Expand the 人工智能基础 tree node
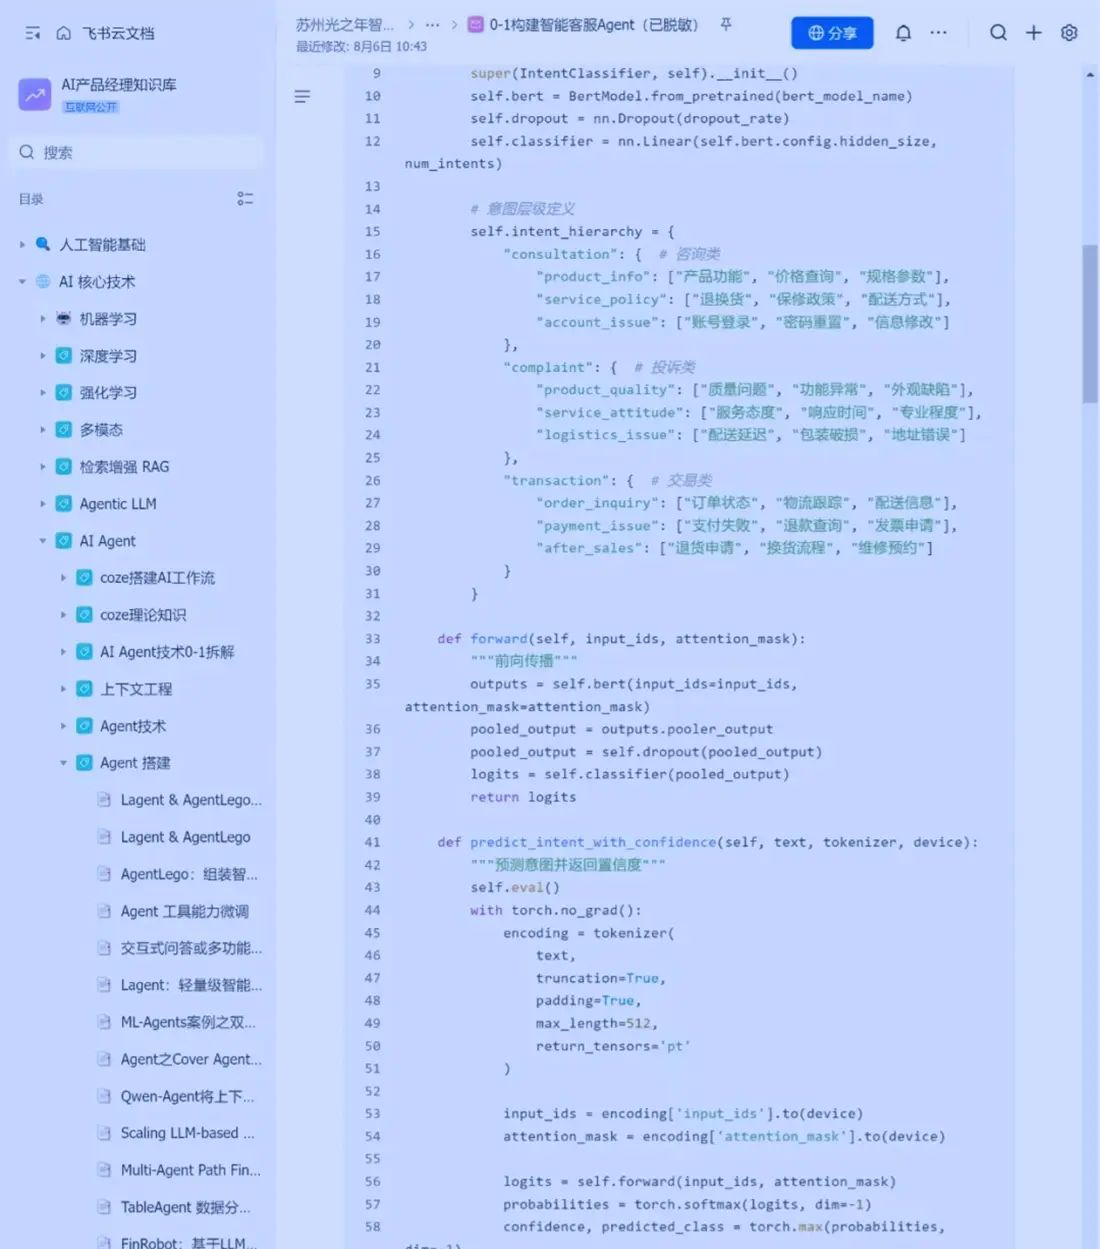Image resolution: width=1100 pixels, height=1249 pixels. [22, 245]
